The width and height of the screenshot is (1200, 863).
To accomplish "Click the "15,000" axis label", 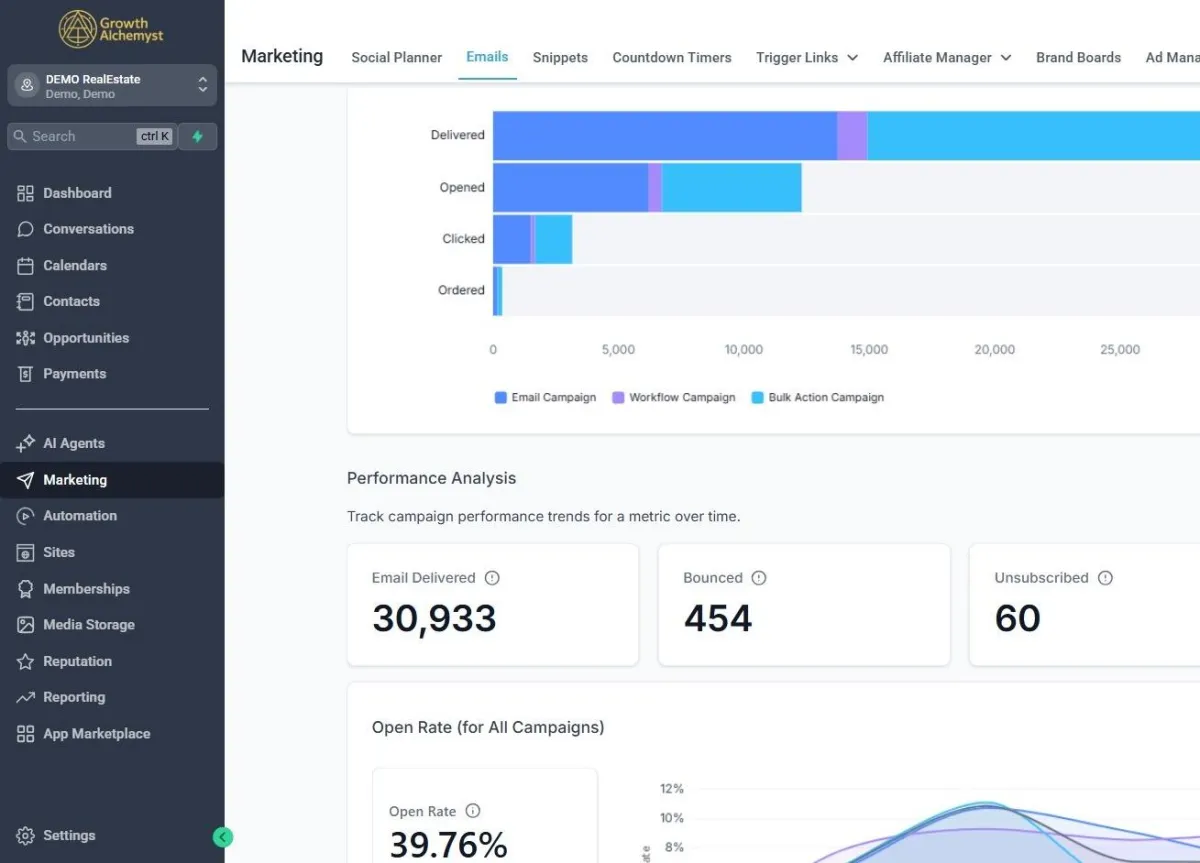I will [869, 350].
